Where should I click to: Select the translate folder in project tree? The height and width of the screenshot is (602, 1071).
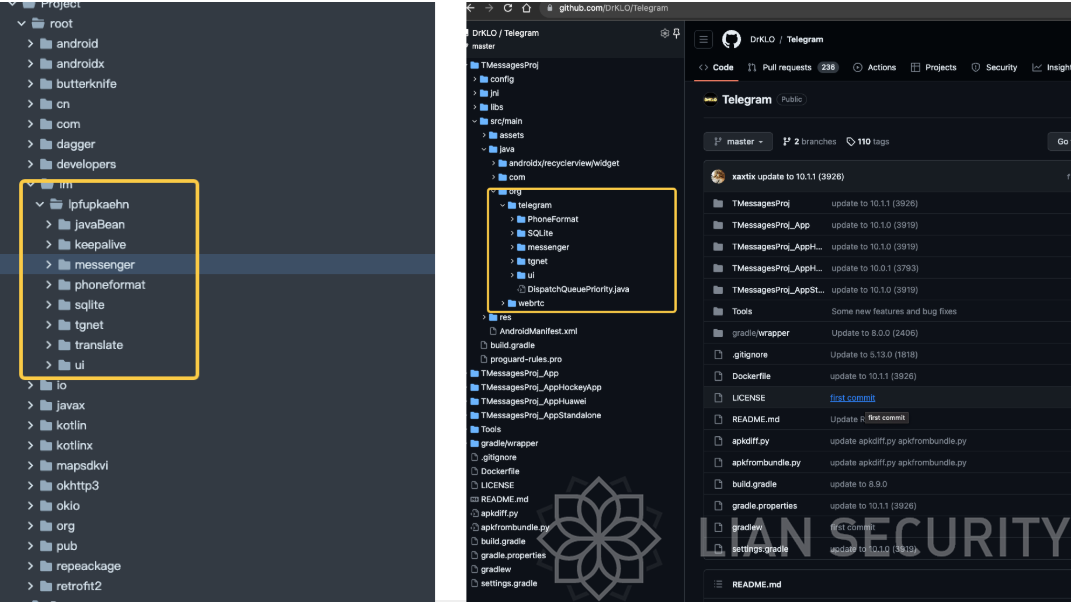tap(99, 345)
